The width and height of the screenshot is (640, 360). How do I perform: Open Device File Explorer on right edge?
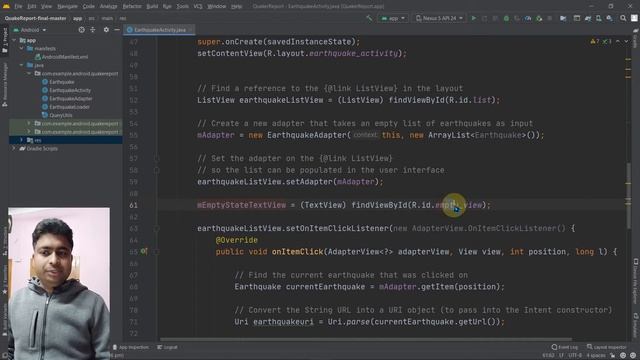point(636,282)
